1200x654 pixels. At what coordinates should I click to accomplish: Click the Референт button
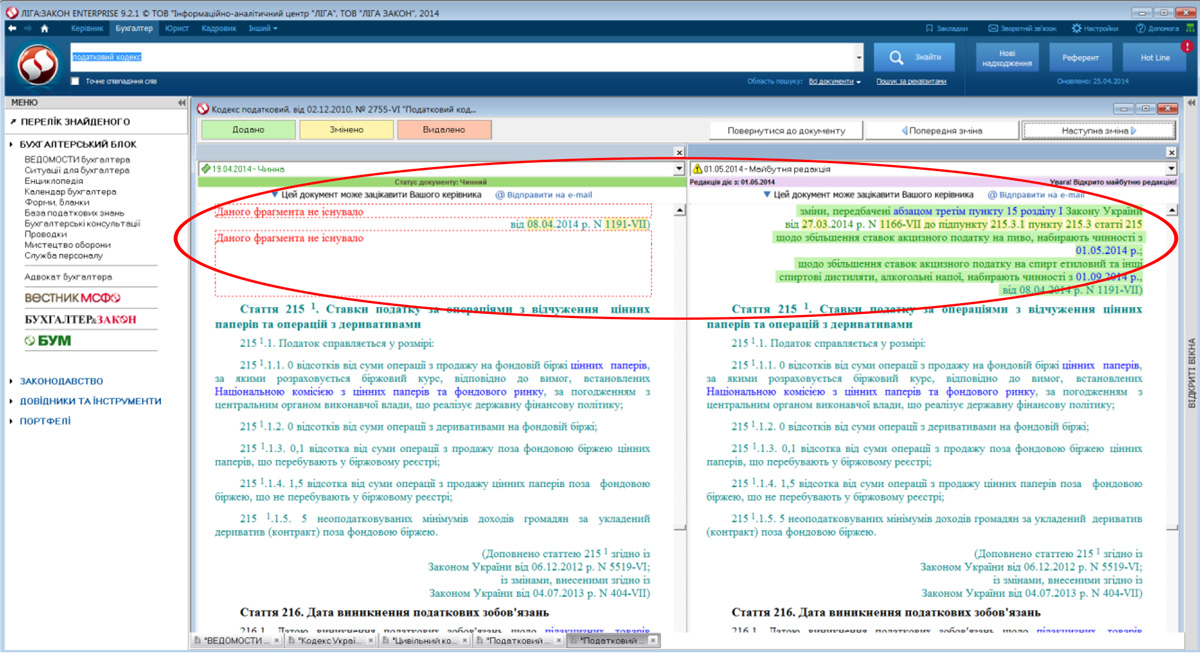tap(1080, 57)
